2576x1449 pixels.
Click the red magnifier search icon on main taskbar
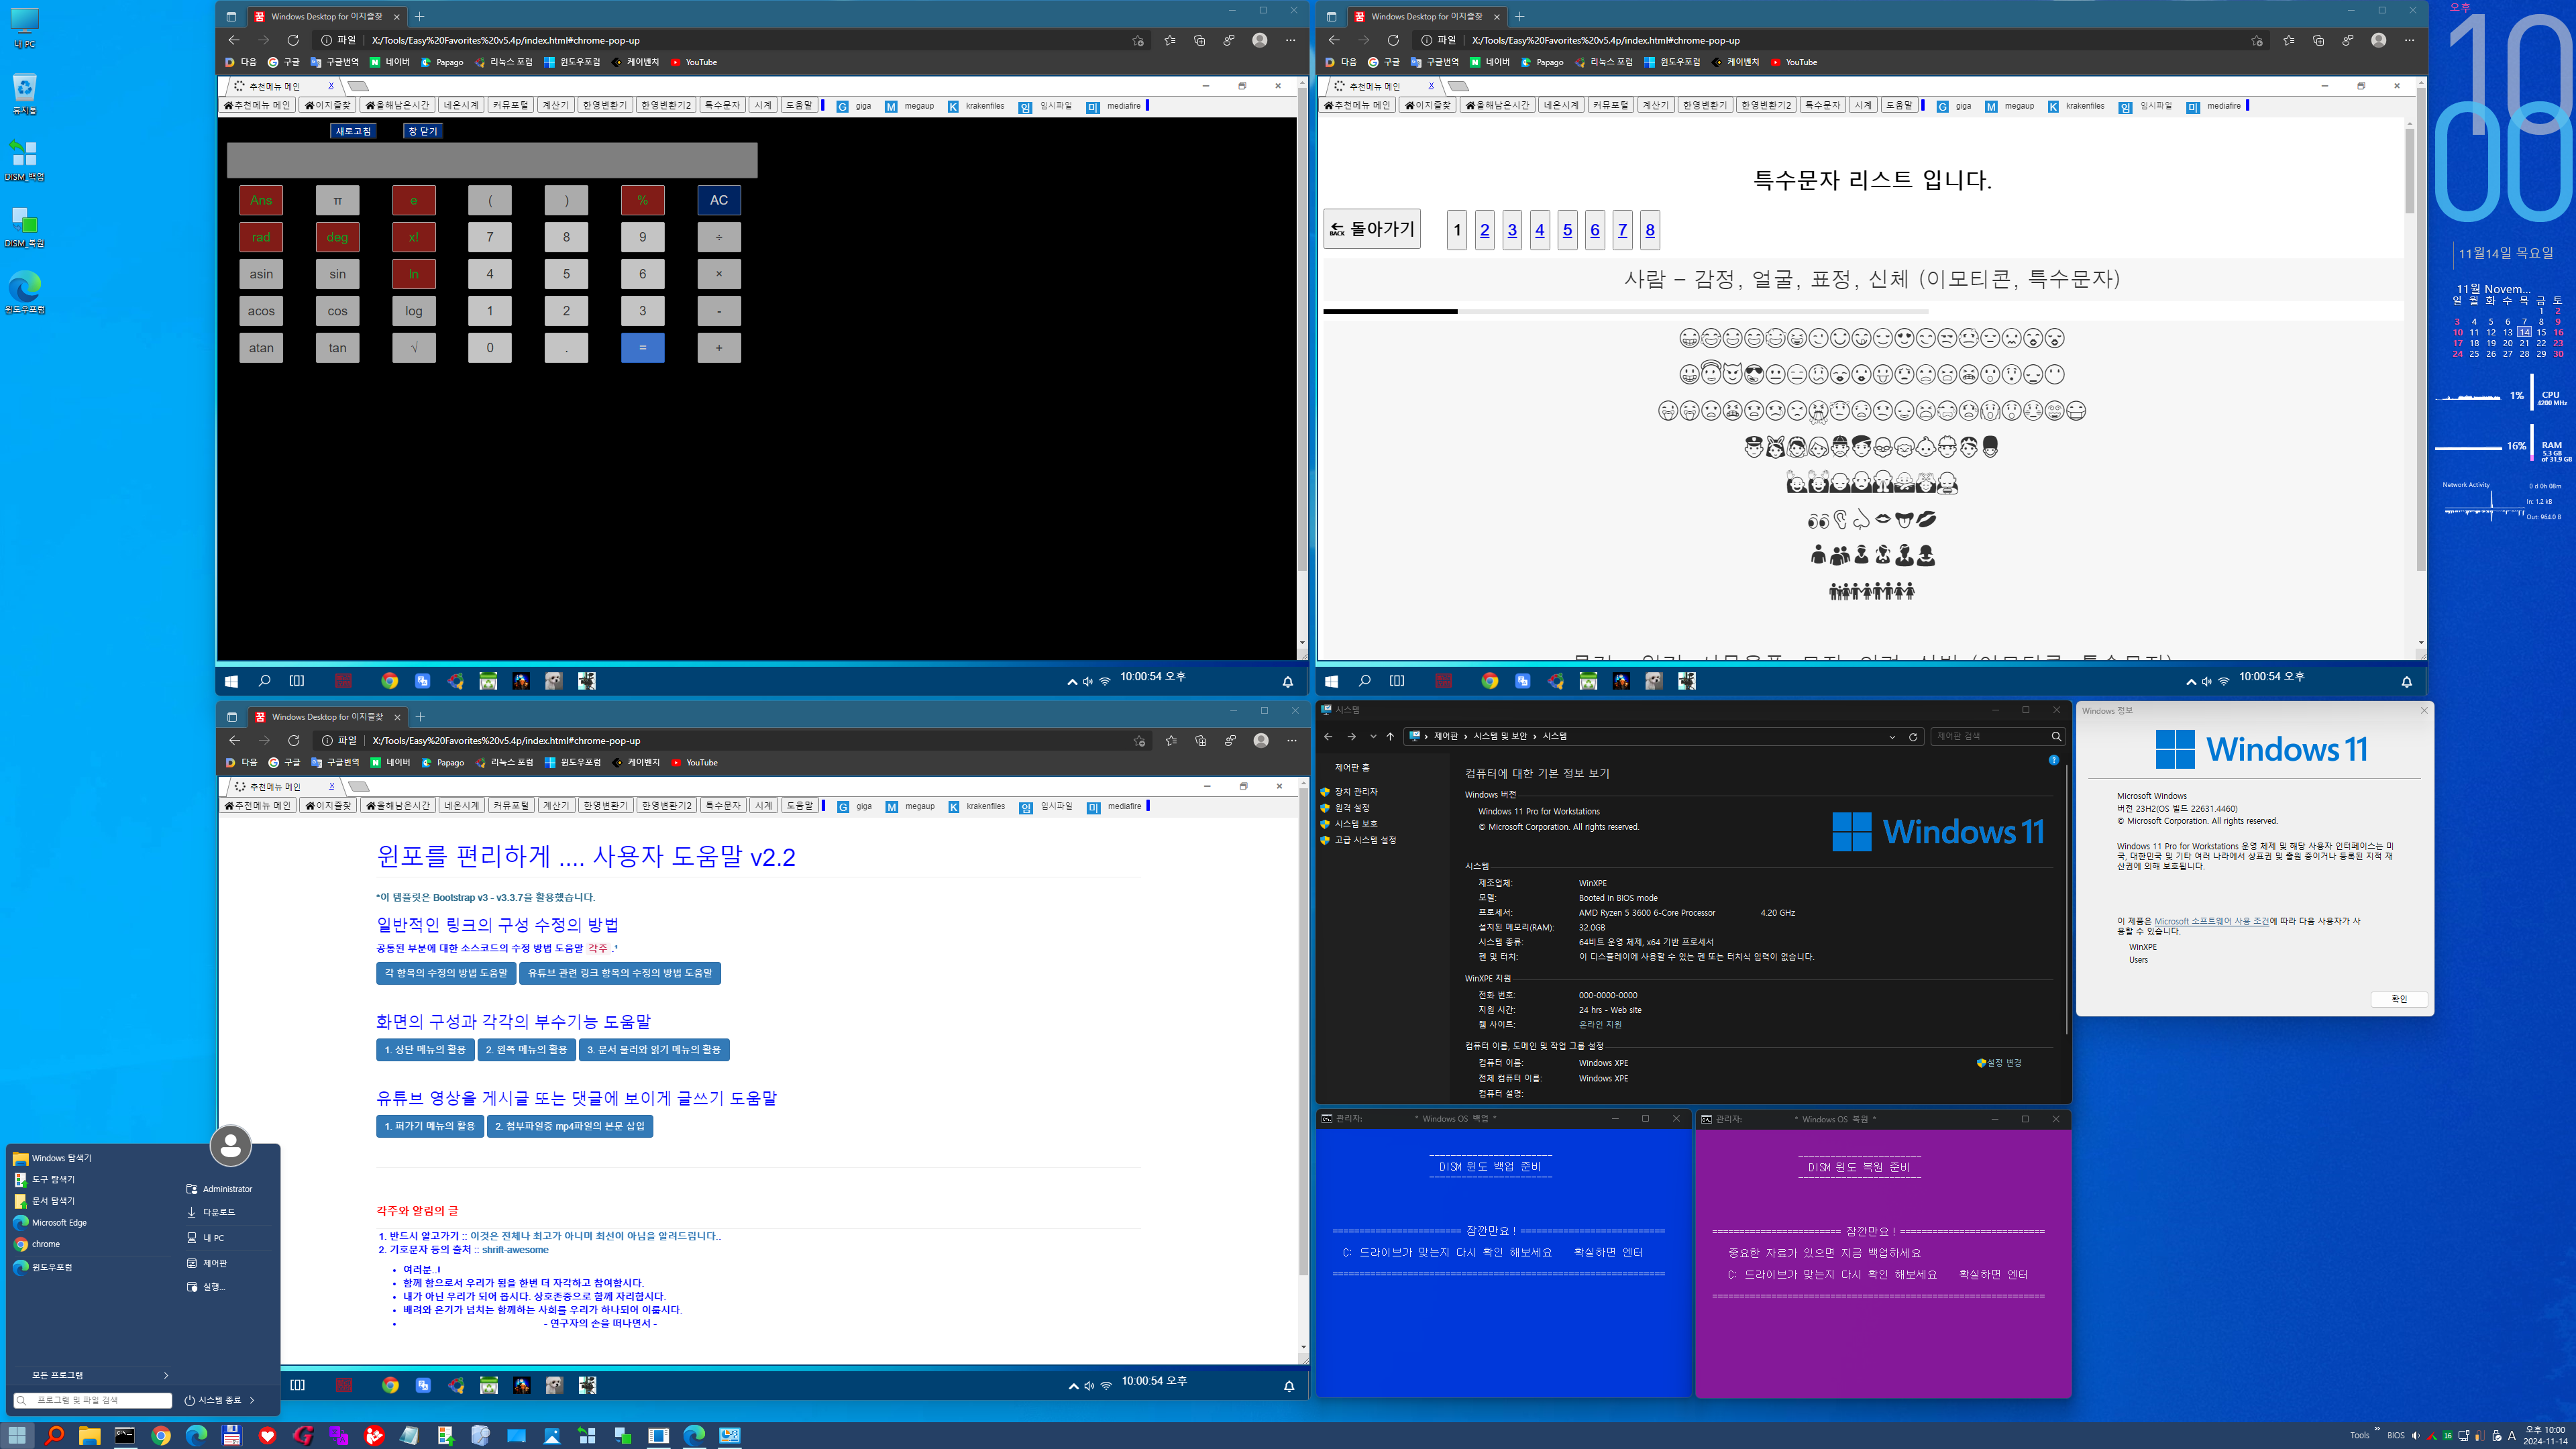[54, 1436]
